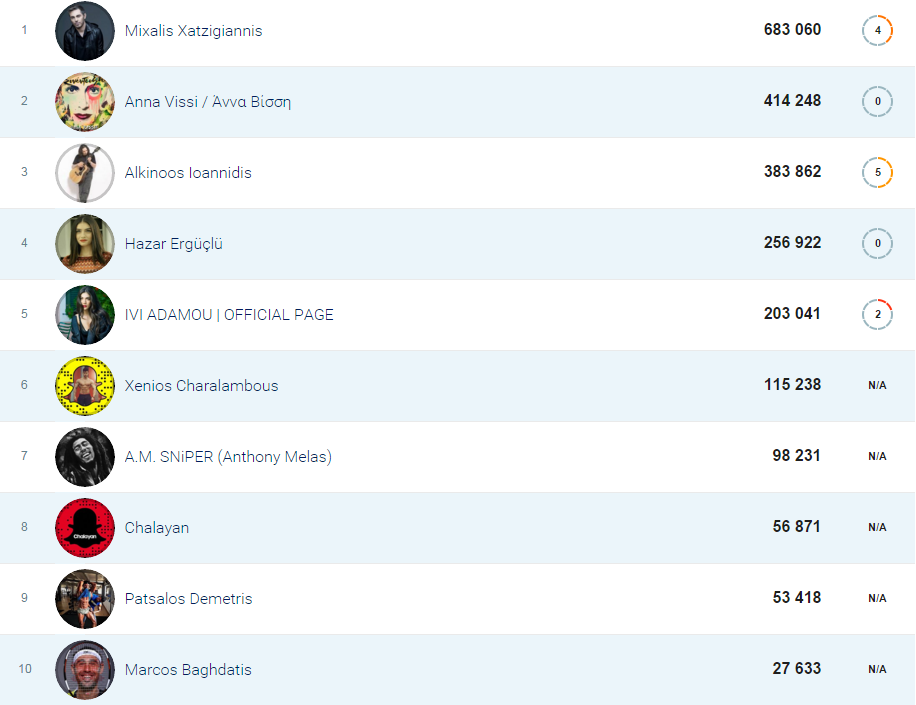Viewport: 916px width, 705px height.
Task: Click the score circle showing 5
Action: point(877,172)
